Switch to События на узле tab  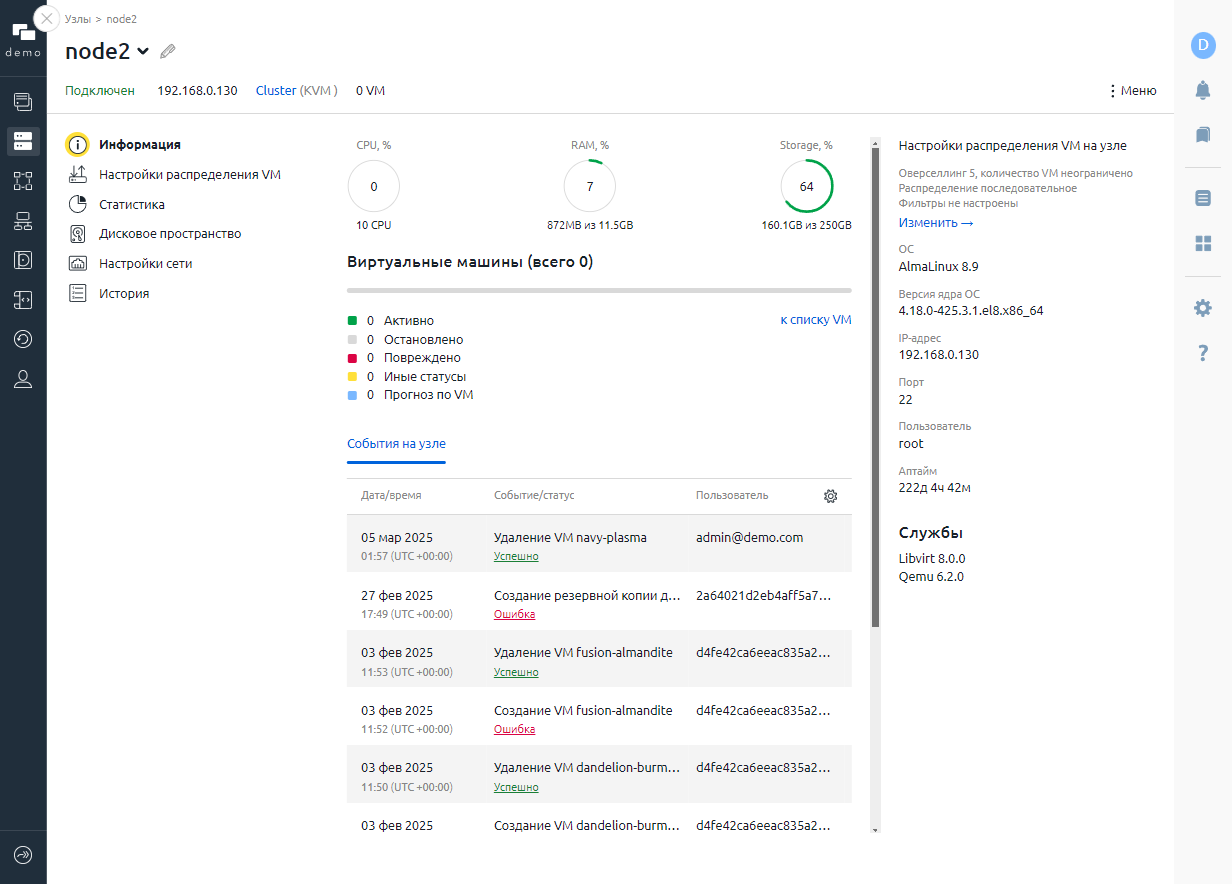pos(396,444)
